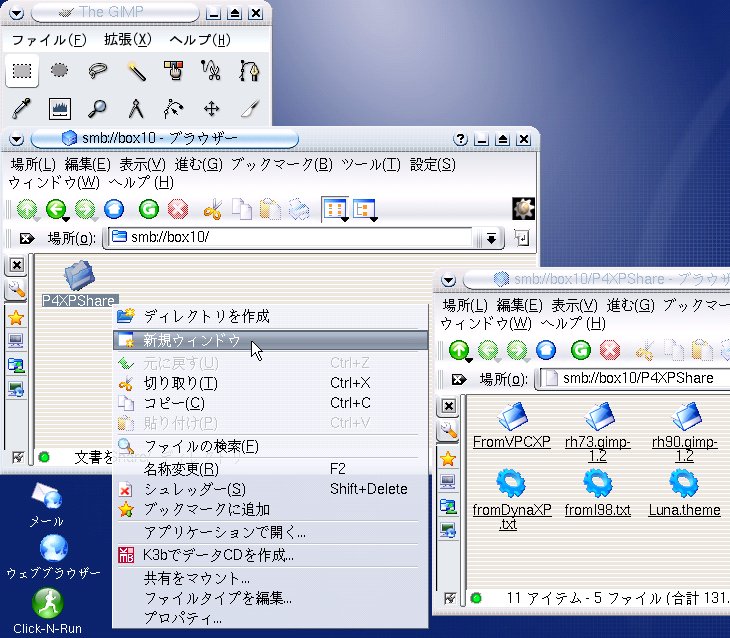Switch to tree view in smb://box10 toolbar

365,209
